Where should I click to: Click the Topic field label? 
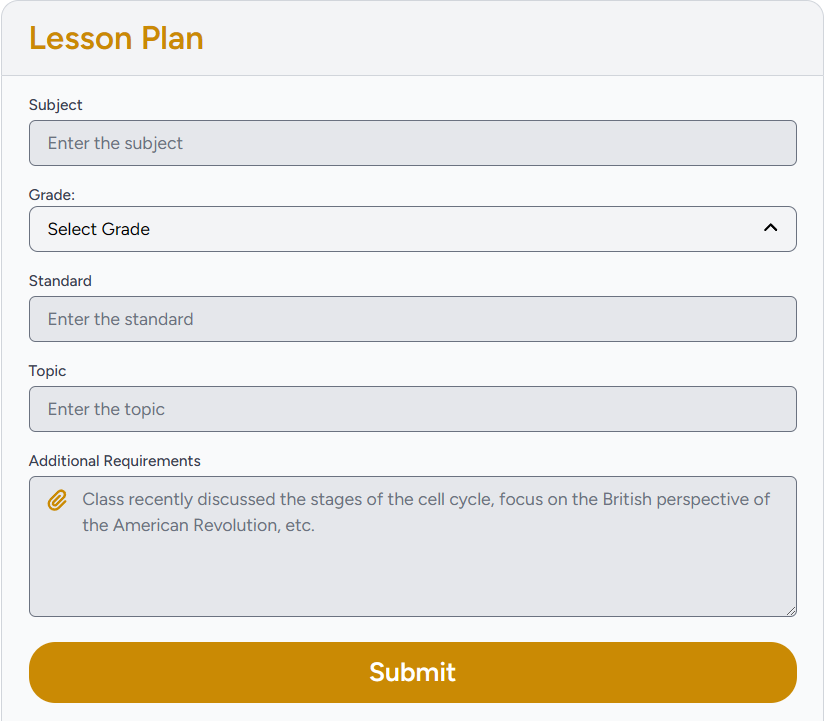pos(47,371)
